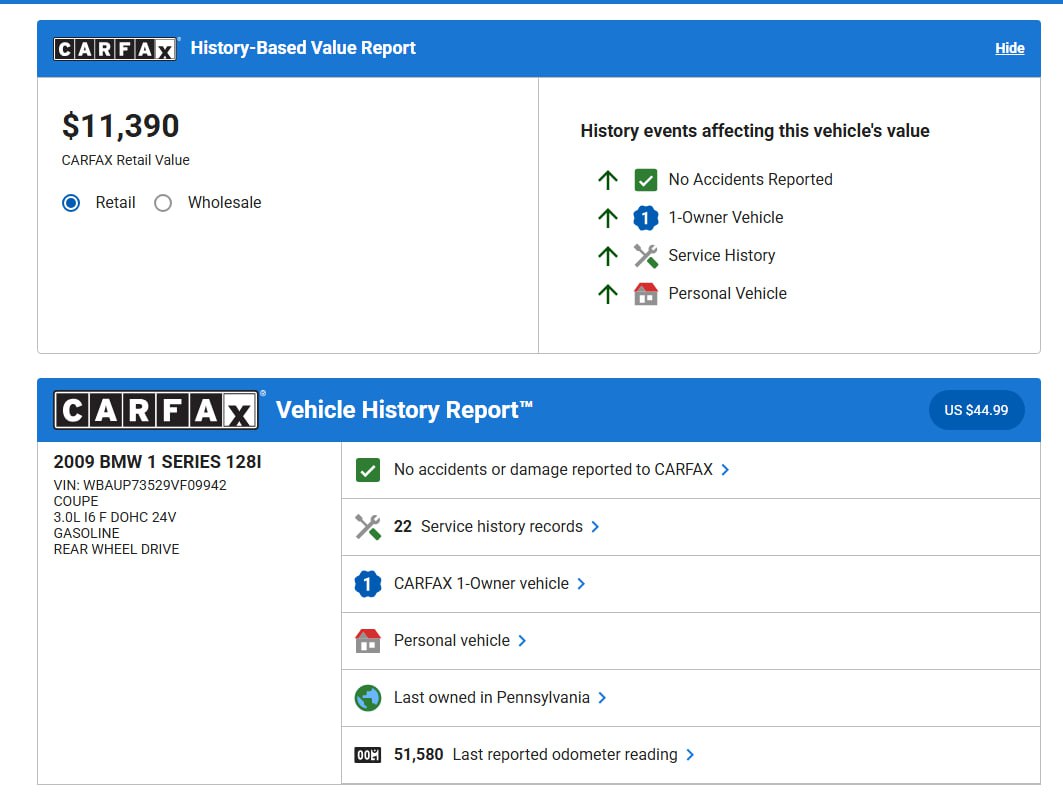Click History events affecting this vehicle's value heading

click(x=755, y=131)
